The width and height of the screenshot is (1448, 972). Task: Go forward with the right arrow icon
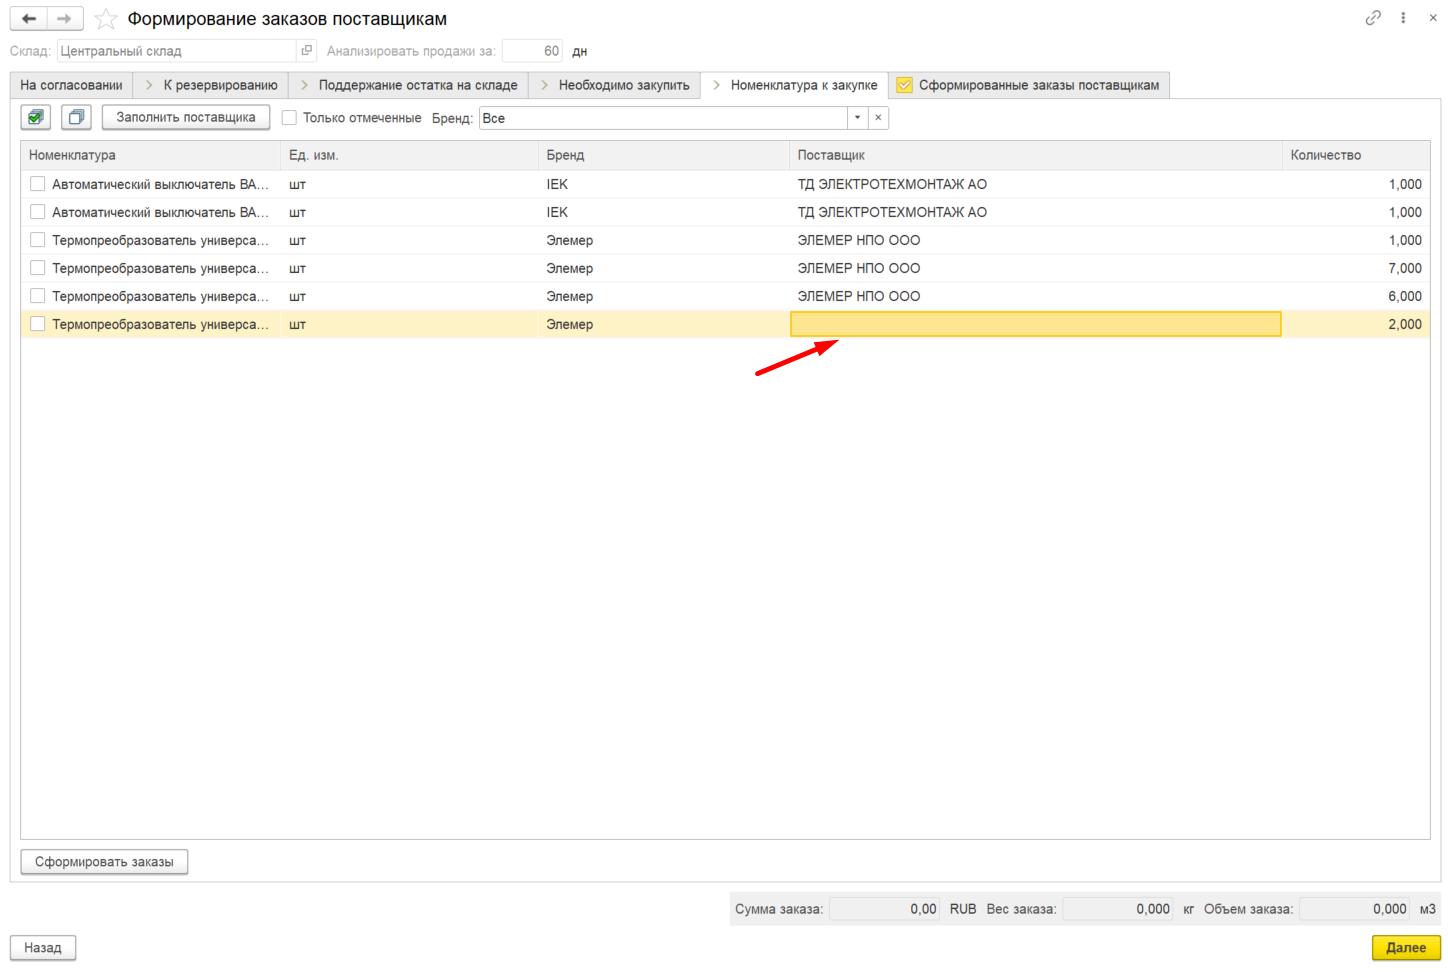tap(65, 19)
